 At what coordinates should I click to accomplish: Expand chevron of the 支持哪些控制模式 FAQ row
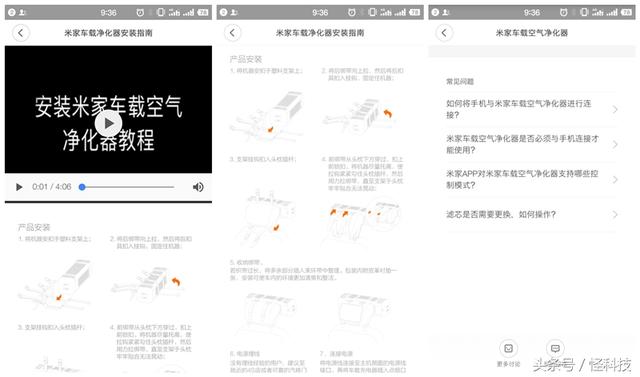pos(615,180)
